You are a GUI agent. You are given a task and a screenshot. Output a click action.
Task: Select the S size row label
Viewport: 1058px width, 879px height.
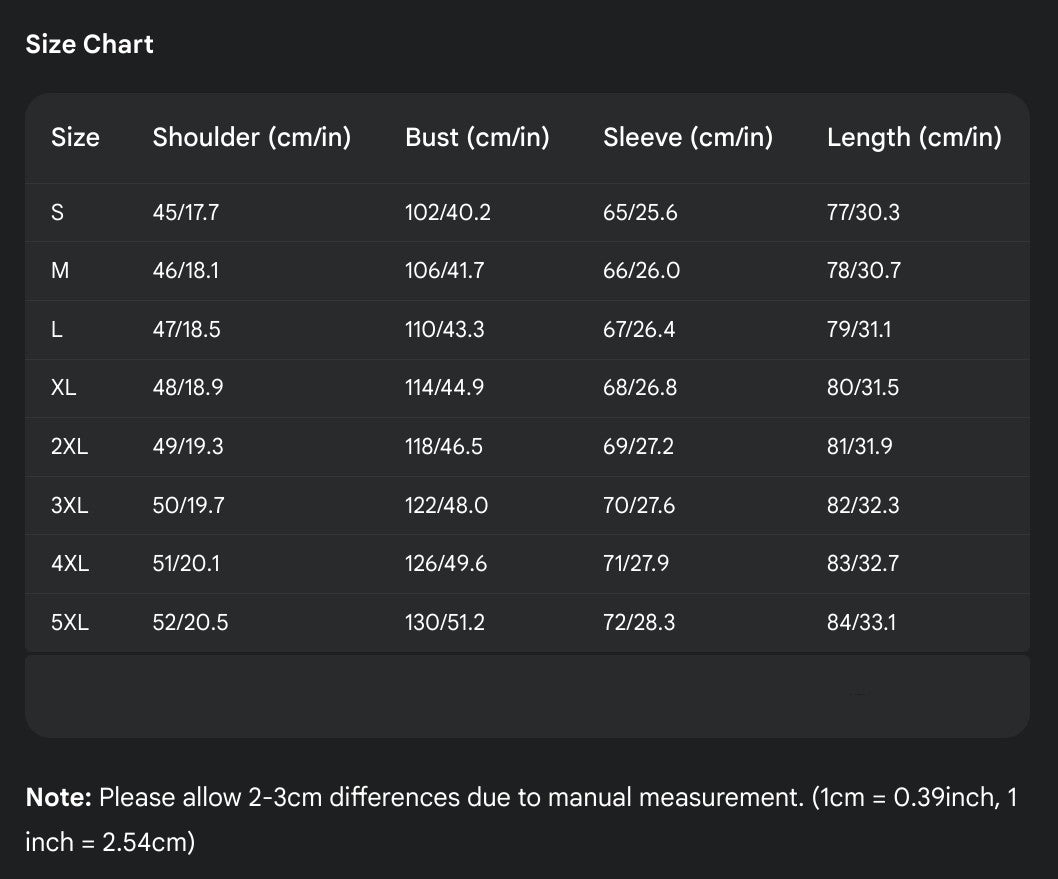(x=57, y=212)
